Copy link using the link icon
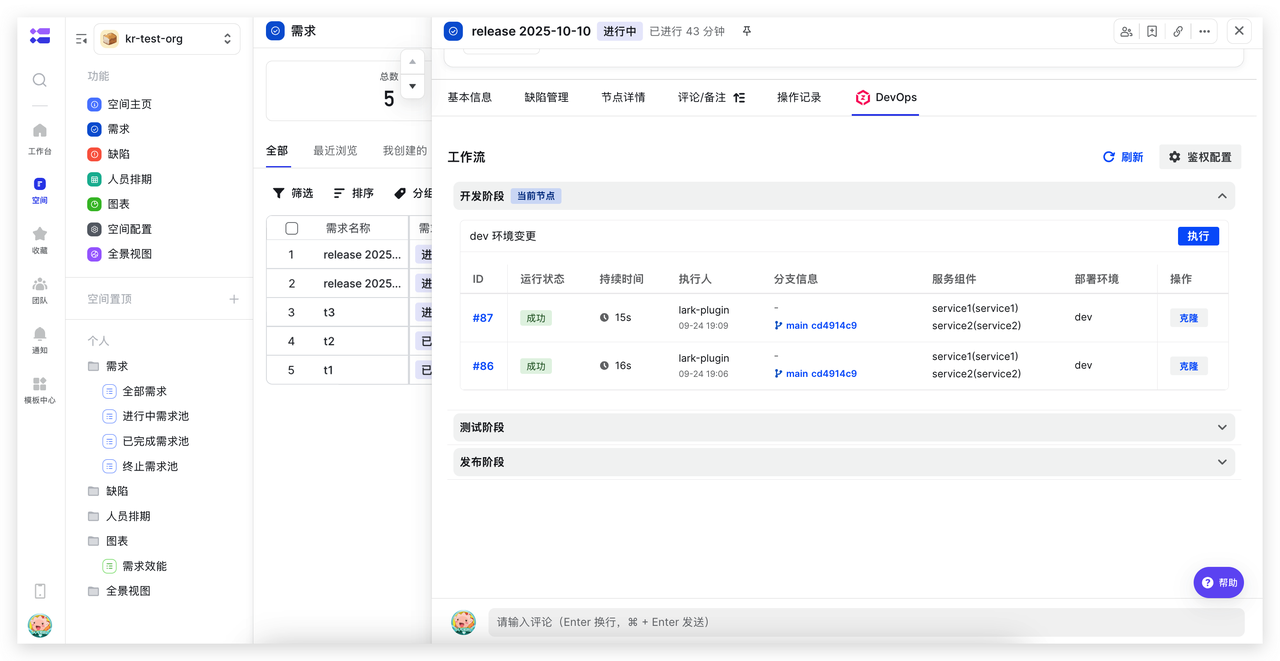The height and width of the screenshot is (661, 1280). point(1178,31)
